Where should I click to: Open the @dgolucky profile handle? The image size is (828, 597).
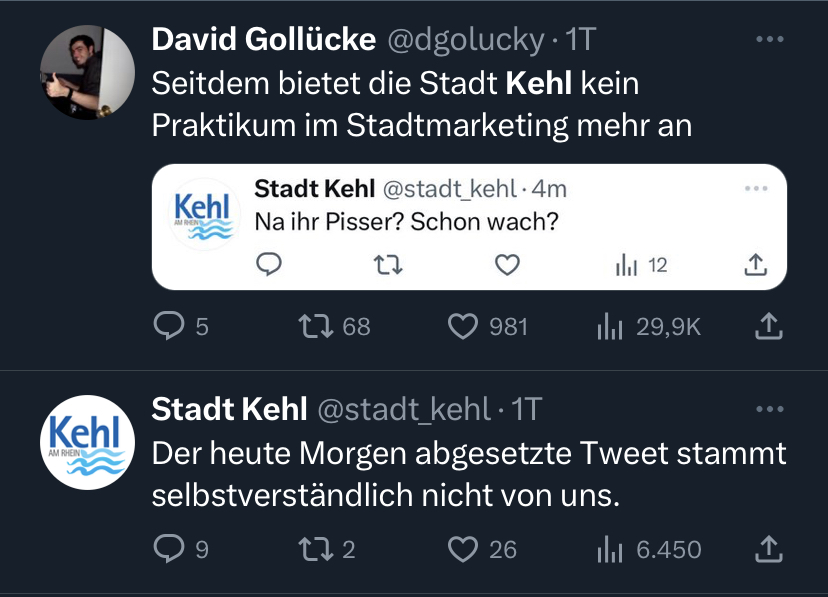pos(465,40)
